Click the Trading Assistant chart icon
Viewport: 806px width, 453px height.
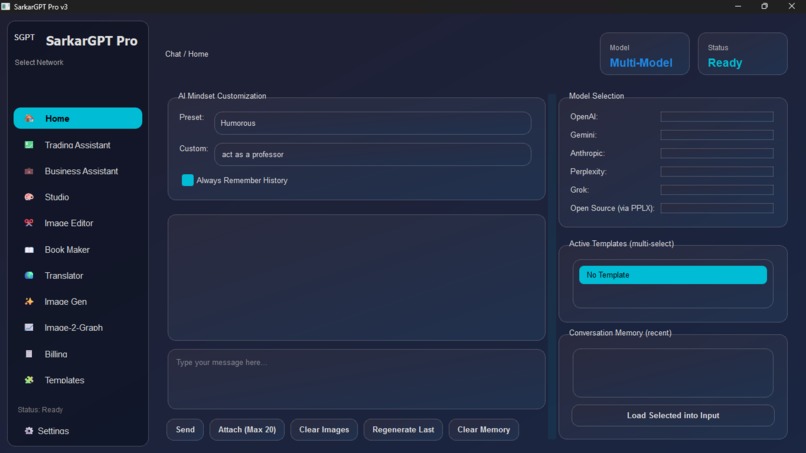29,145
